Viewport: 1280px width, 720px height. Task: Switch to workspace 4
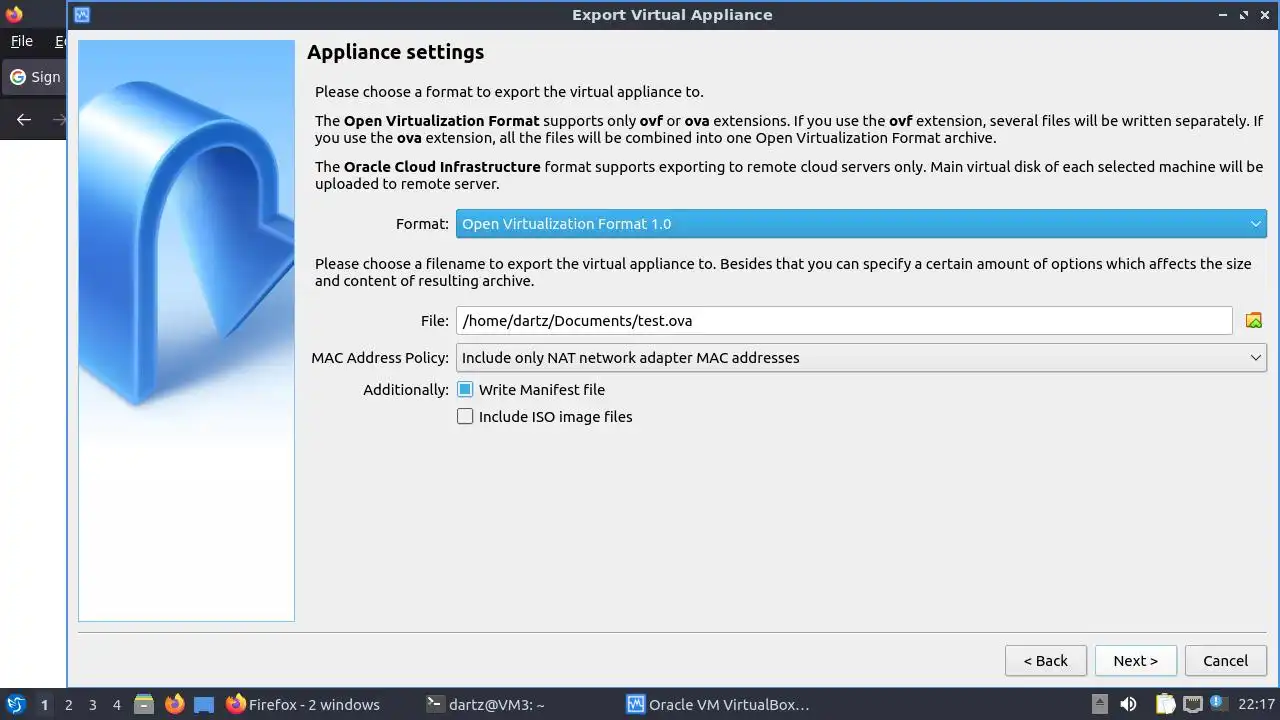(116, 704)
